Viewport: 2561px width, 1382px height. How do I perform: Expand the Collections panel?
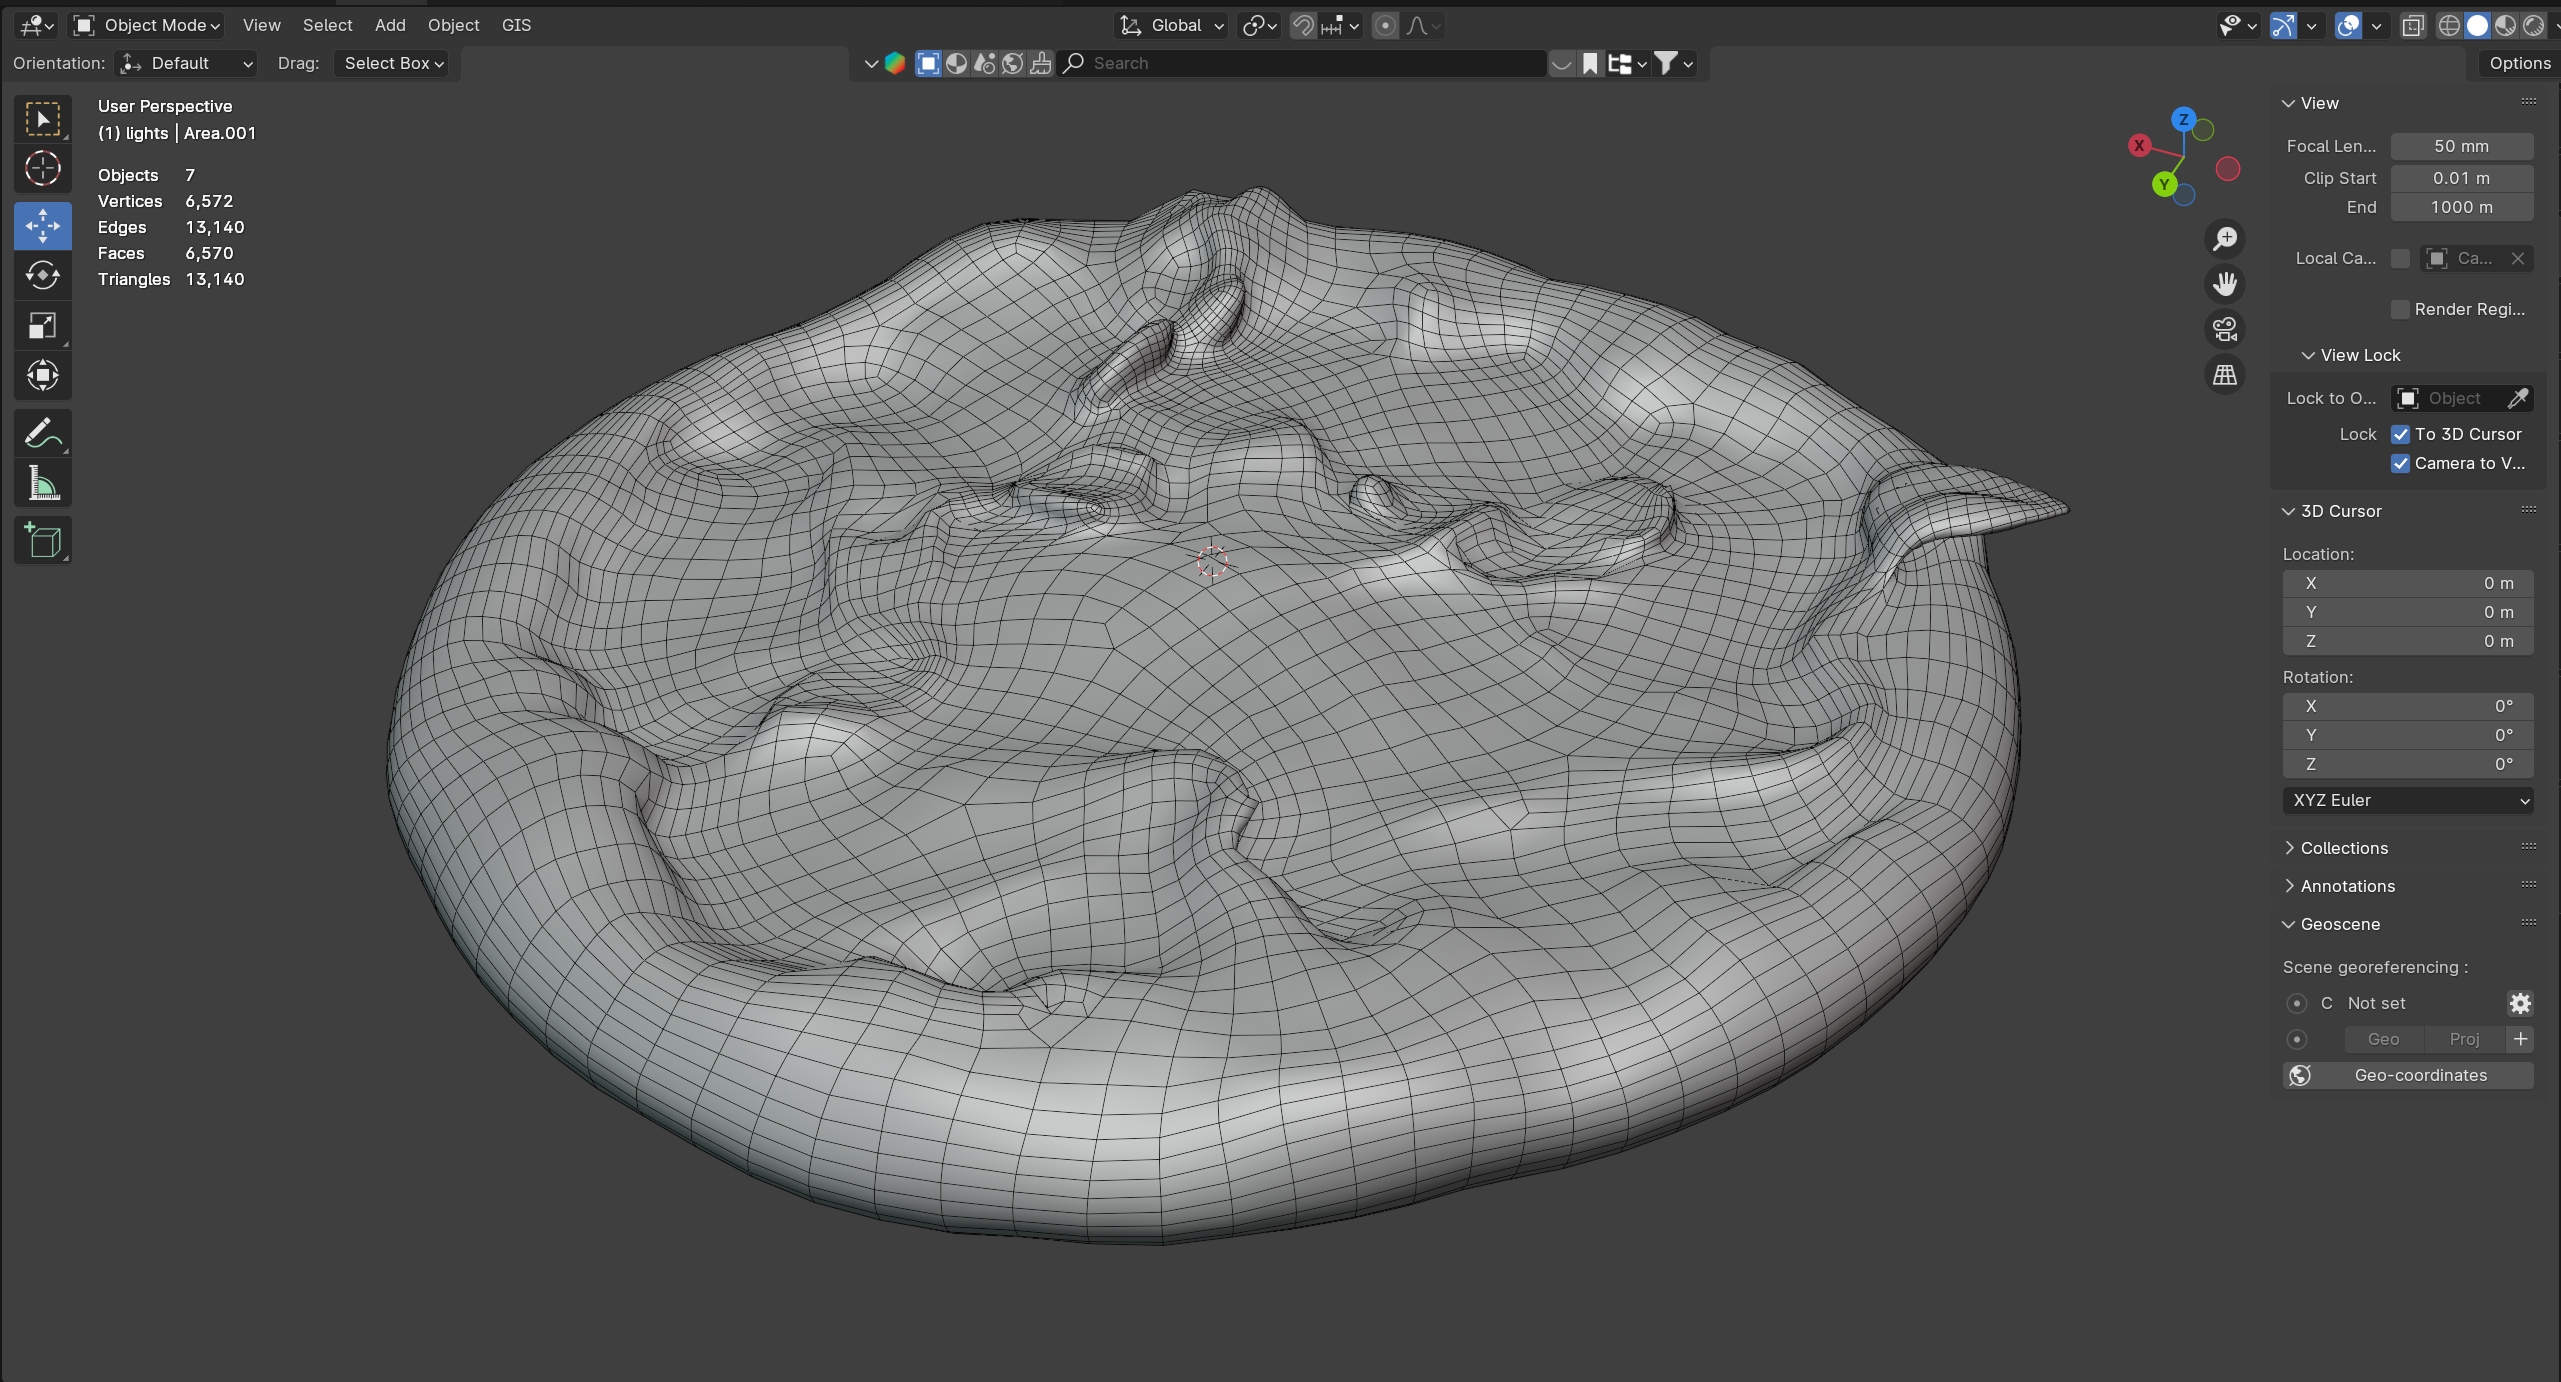(x=2343, y=848)
